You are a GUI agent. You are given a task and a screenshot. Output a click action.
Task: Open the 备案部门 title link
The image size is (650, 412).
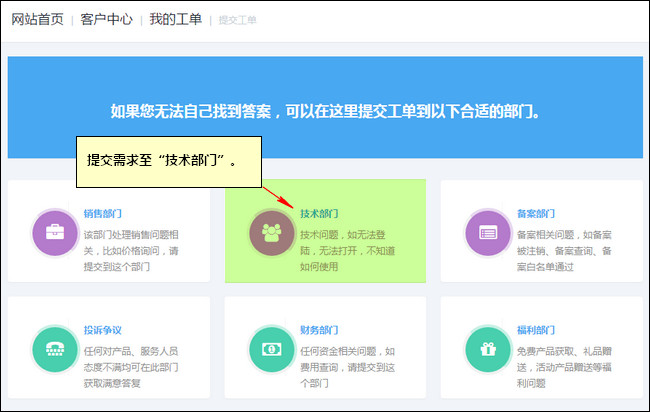tap(536, 213)
